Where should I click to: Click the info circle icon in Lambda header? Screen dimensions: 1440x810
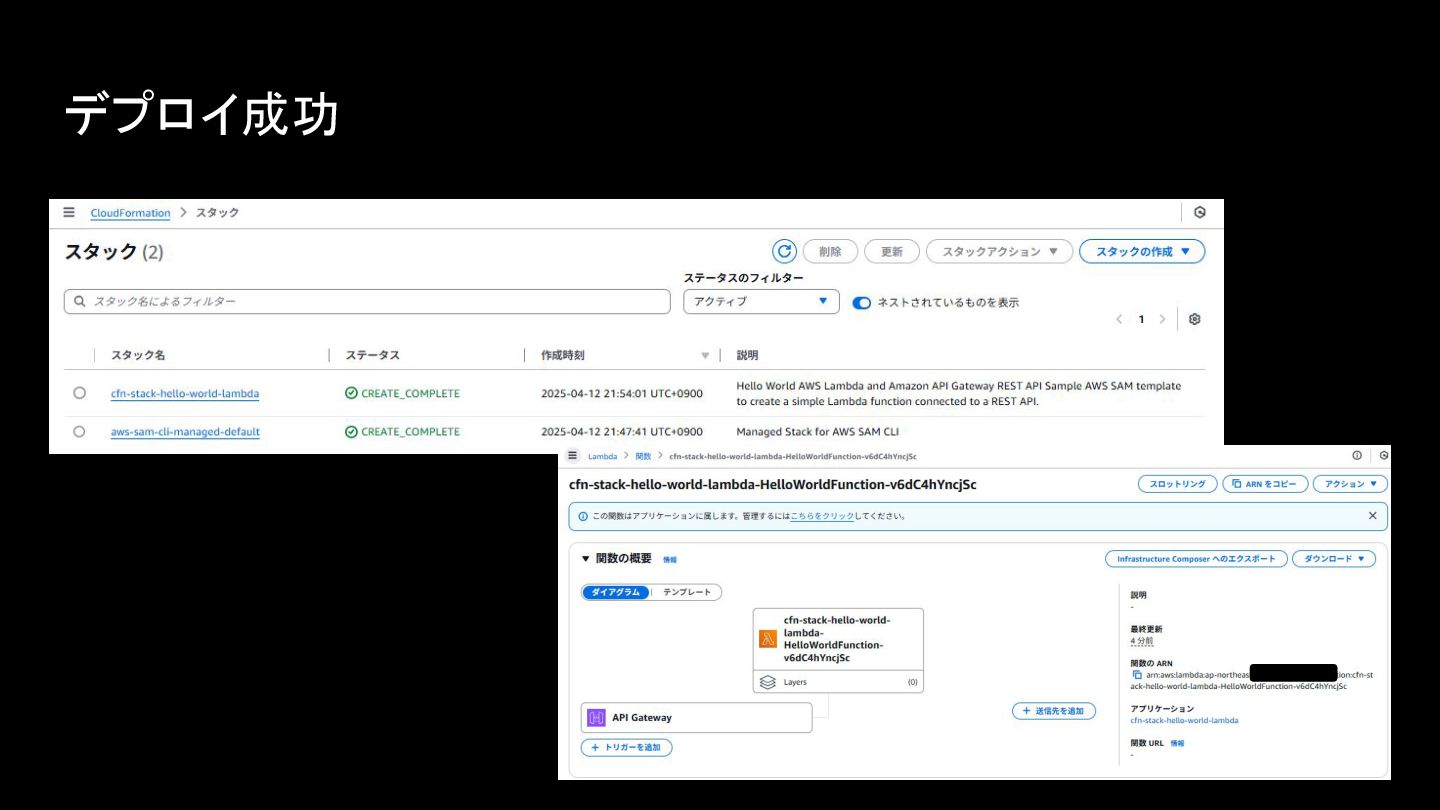click(1357, 455)
